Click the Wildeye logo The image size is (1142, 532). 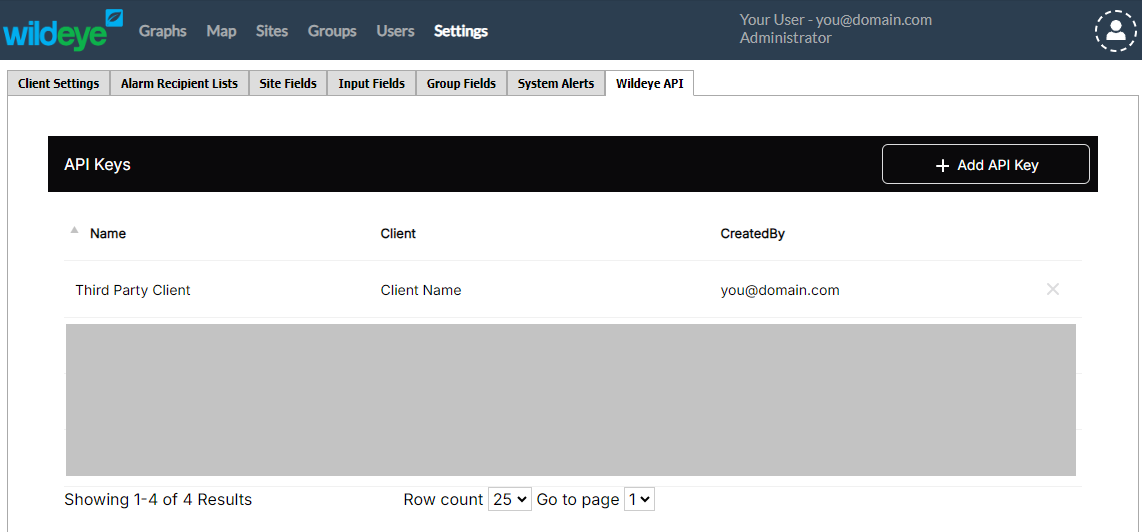click(63, 30)
